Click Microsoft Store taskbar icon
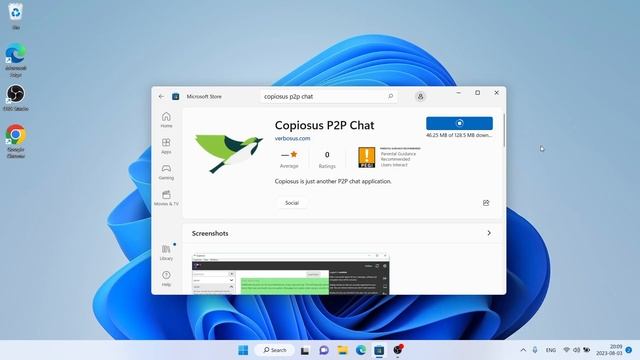This screenshot has height=360, width=640. (x=379, y=350)
